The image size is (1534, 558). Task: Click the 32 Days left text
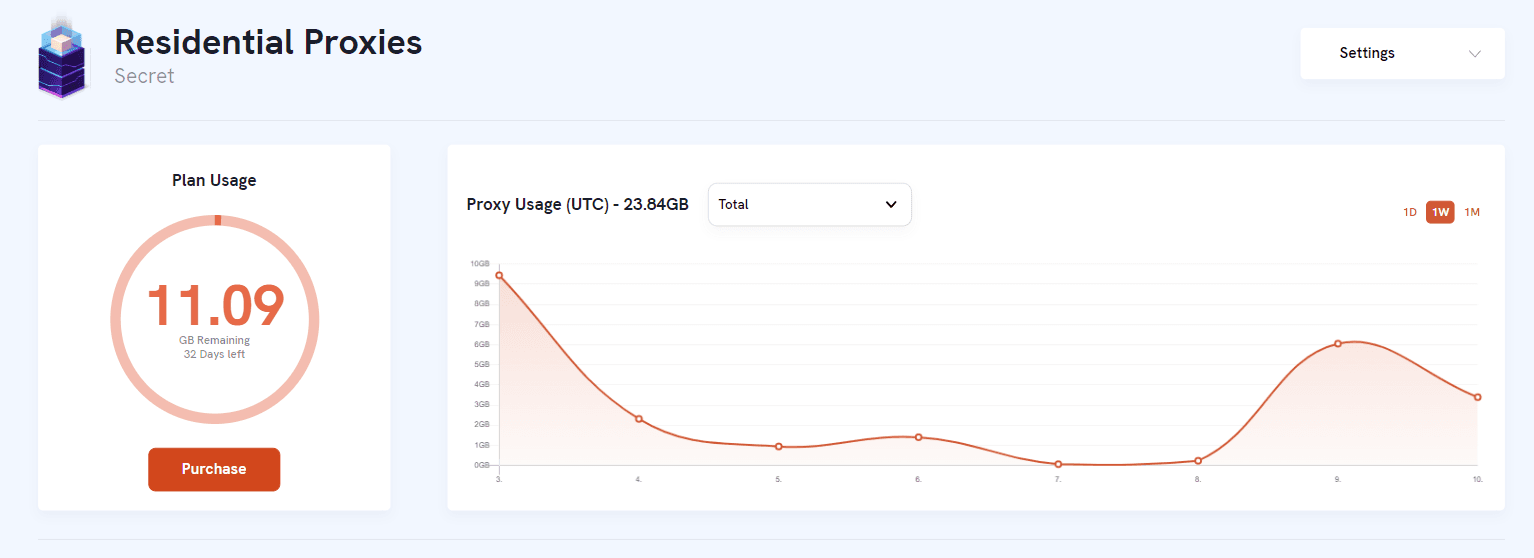pos(214,355)
